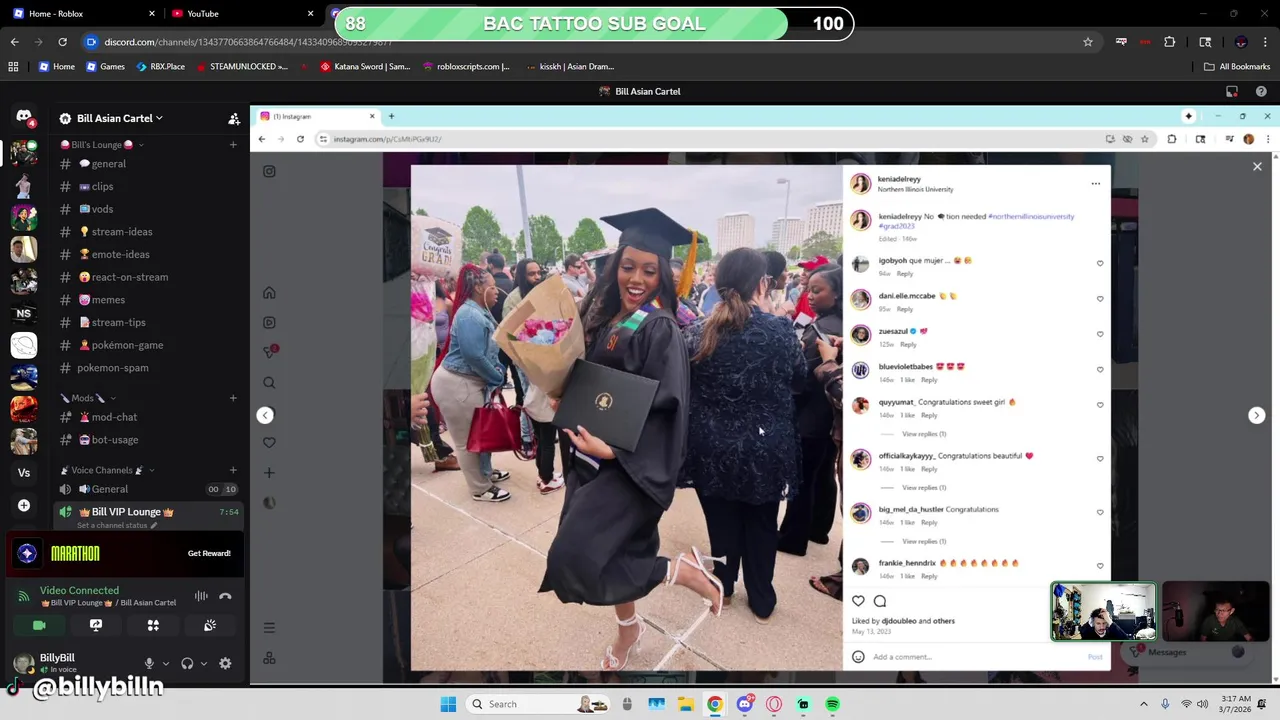Screen dimensions: 1280x720
Task: Go to the previous Instagram post
Action: (265, 415)
